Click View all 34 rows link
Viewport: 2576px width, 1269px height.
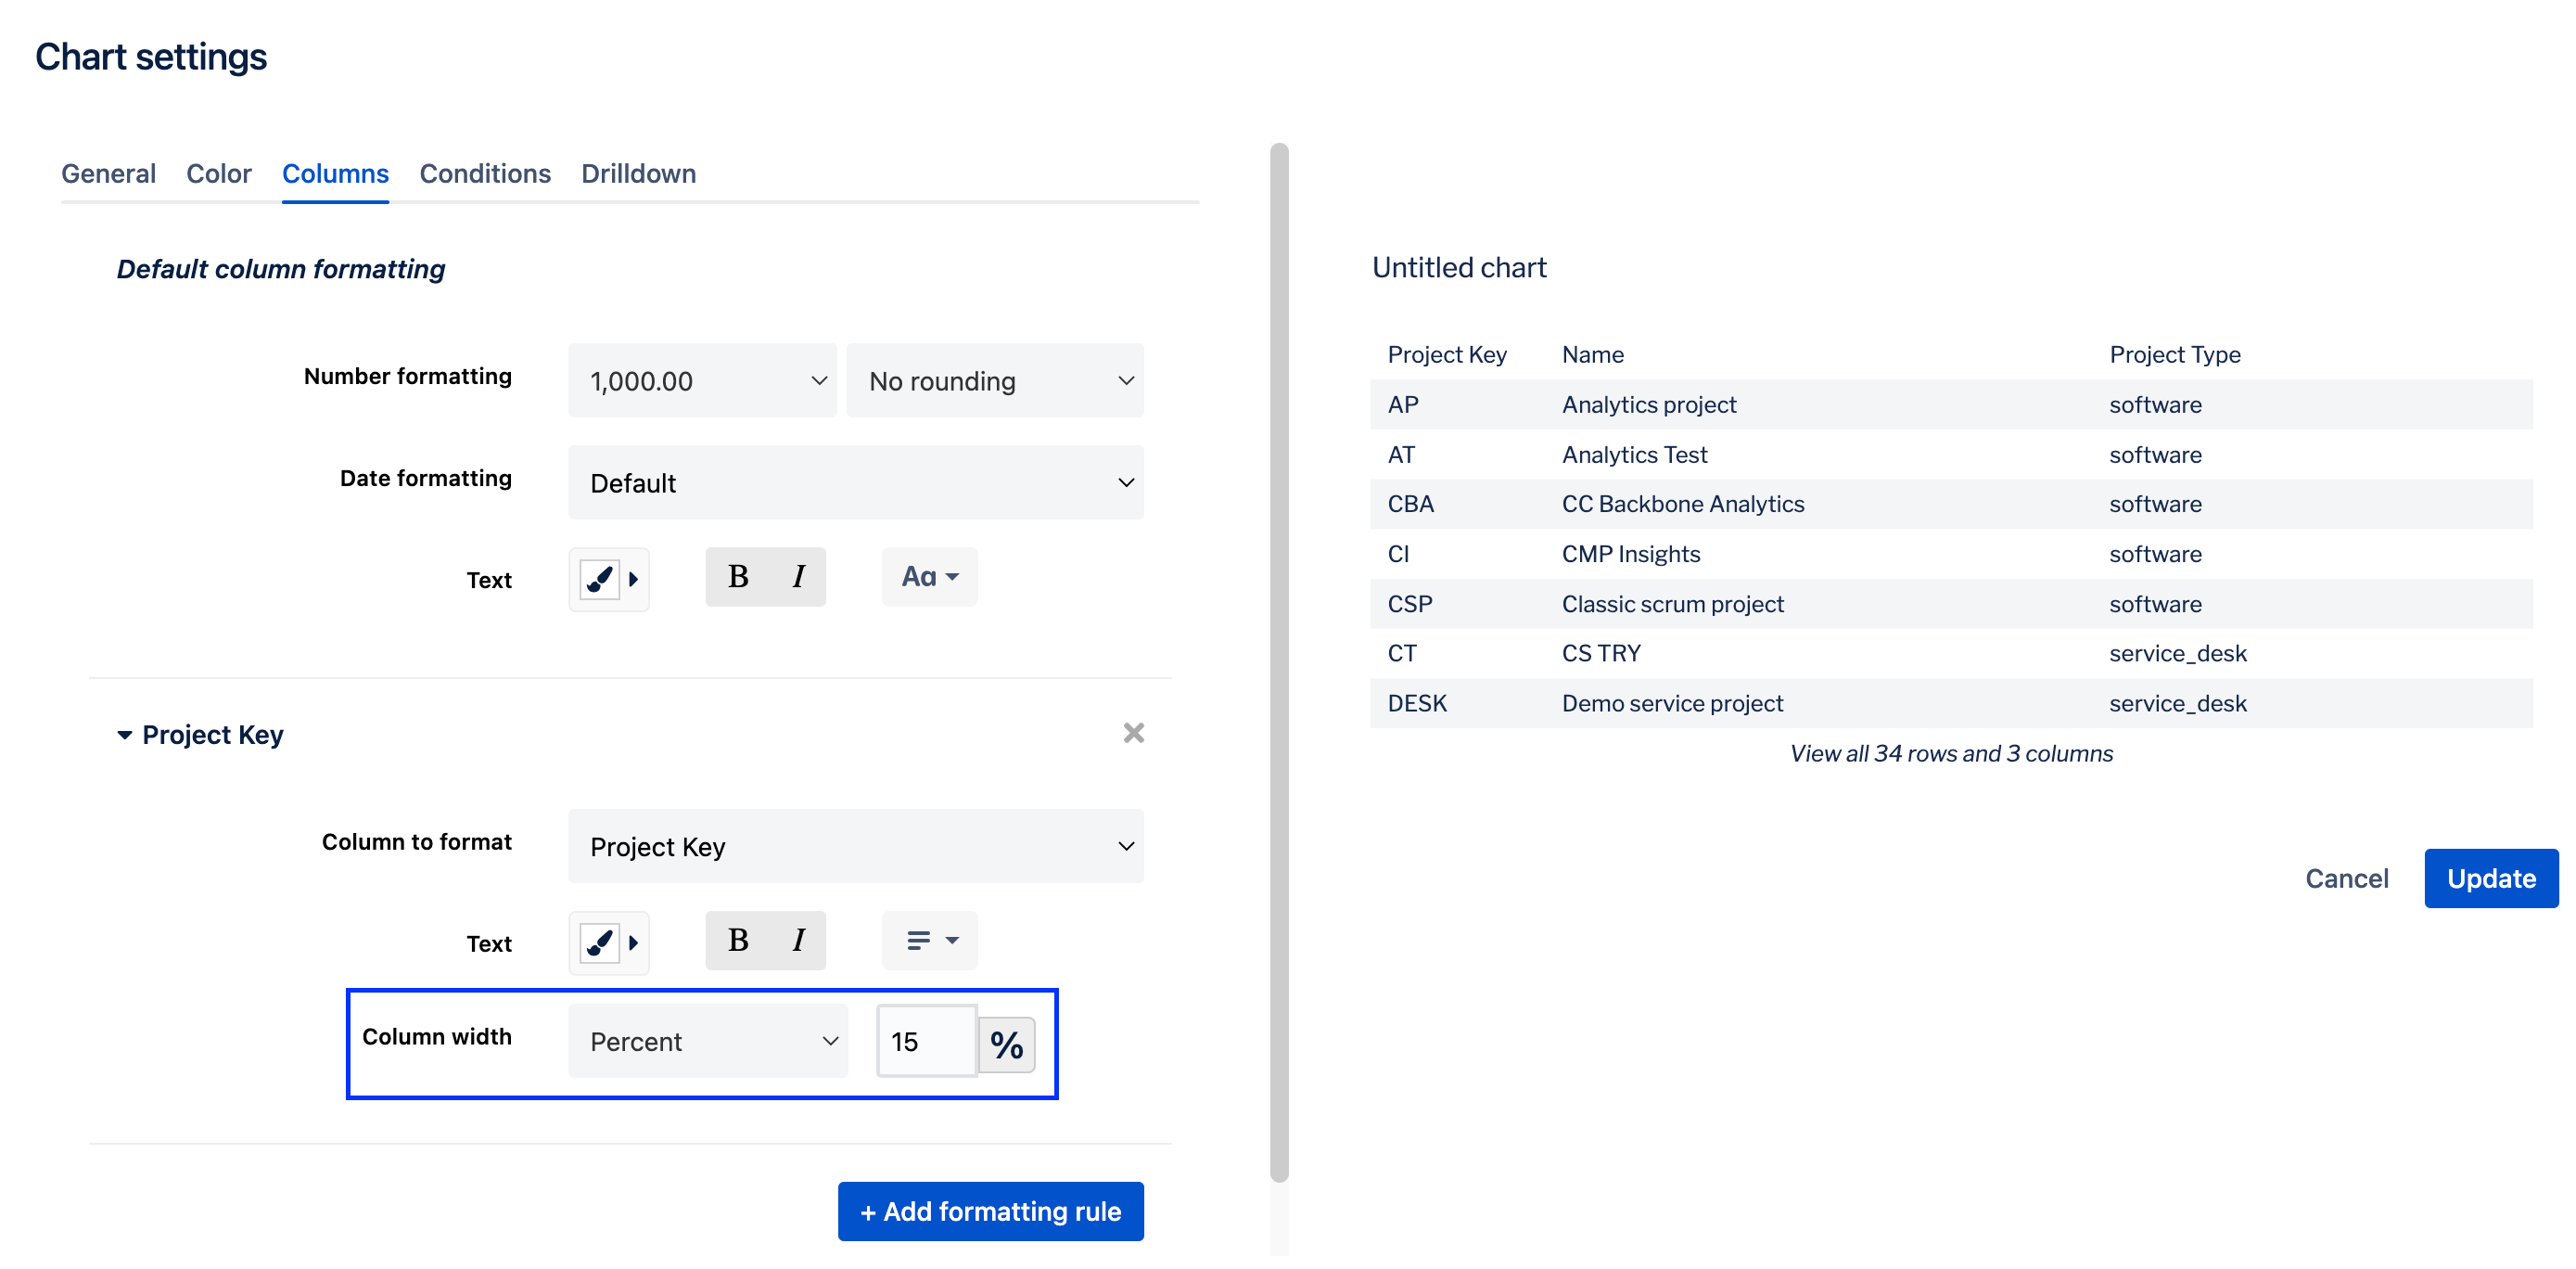coord(1950,753)
